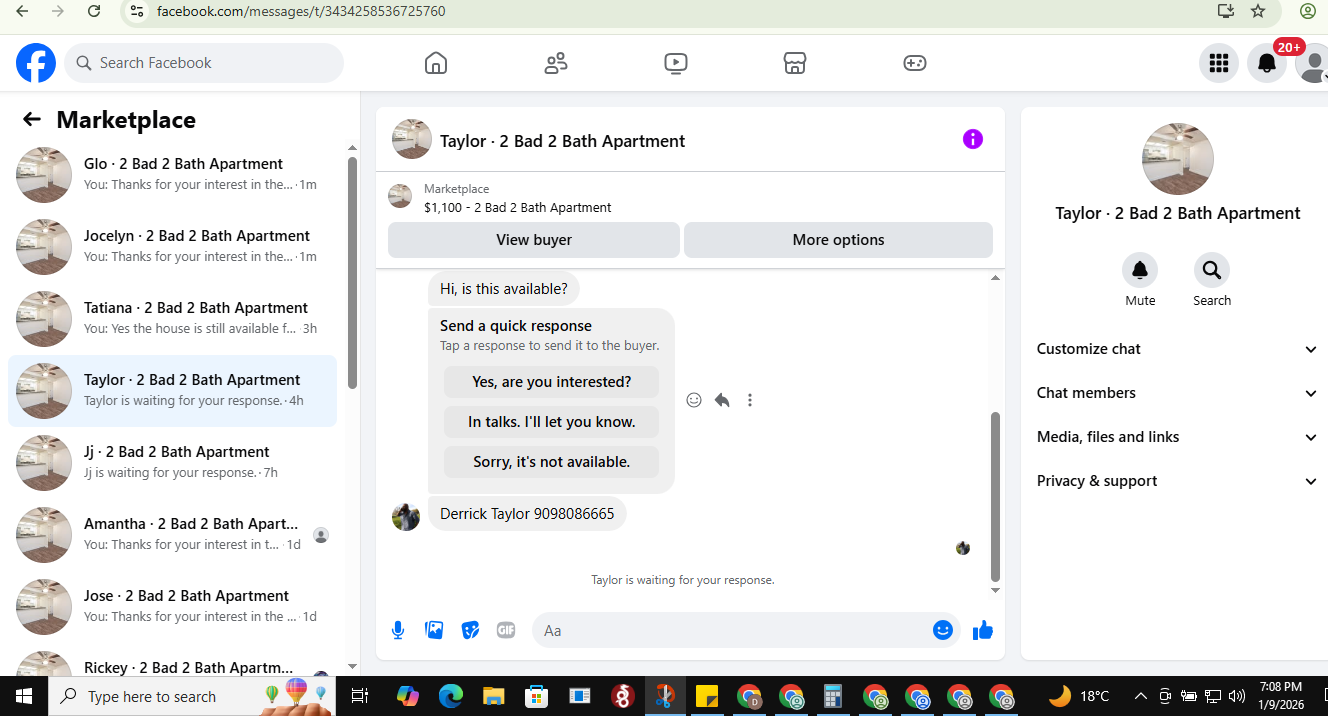Image resolution: width=1328 pixels, height=716 pixels.
Task: Click the taskbar clock showing 7:08 PM
Action: tap(1281, 696)
